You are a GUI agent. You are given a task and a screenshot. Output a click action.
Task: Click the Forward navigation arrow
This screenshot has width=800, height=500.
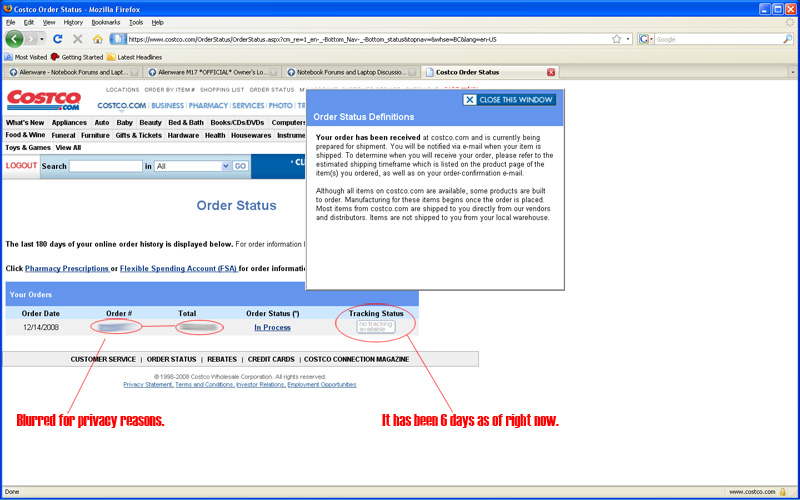(x=31, y=39)
